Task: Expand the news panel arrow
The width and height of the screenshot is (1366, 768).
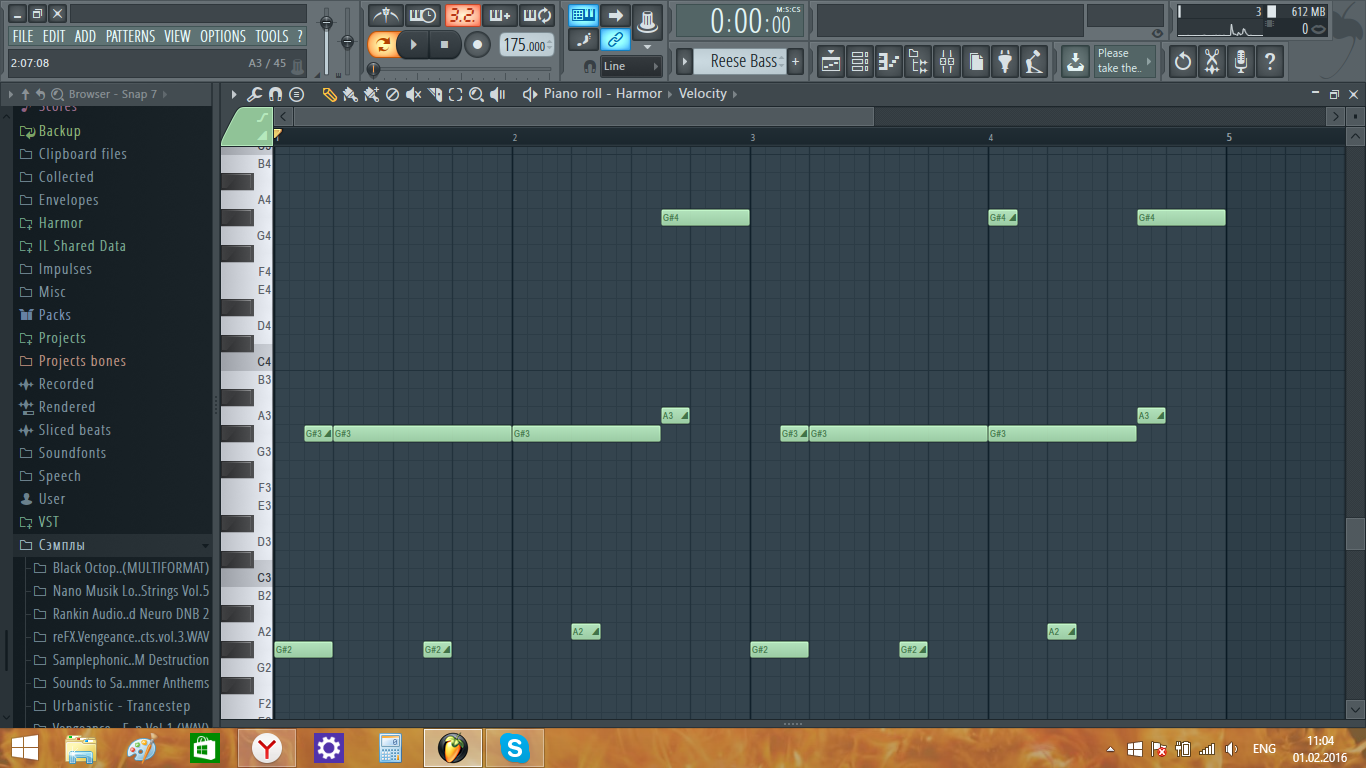Action: click(x=1149, y=62)
